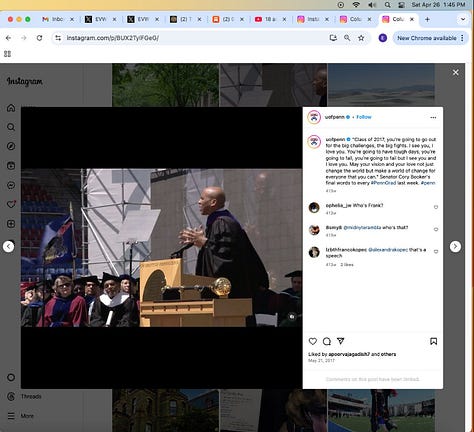Bookmark page with star icon
Image resolution: width=474 pixels, height=432 pixels.
click(361, 38)
